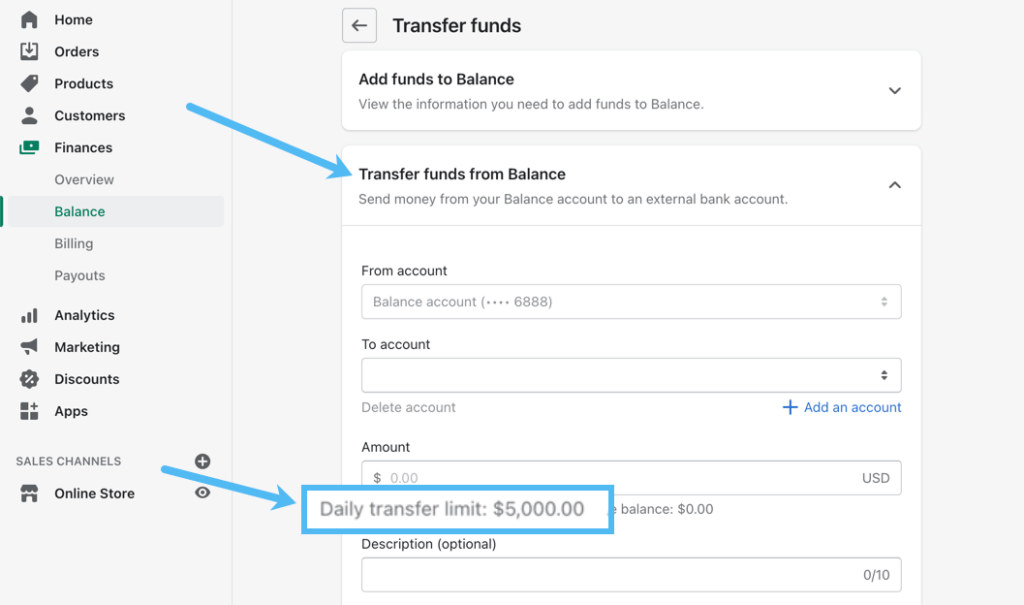Collapse the Transfer funds from Balance section
1024x605 pixels.
894,185
